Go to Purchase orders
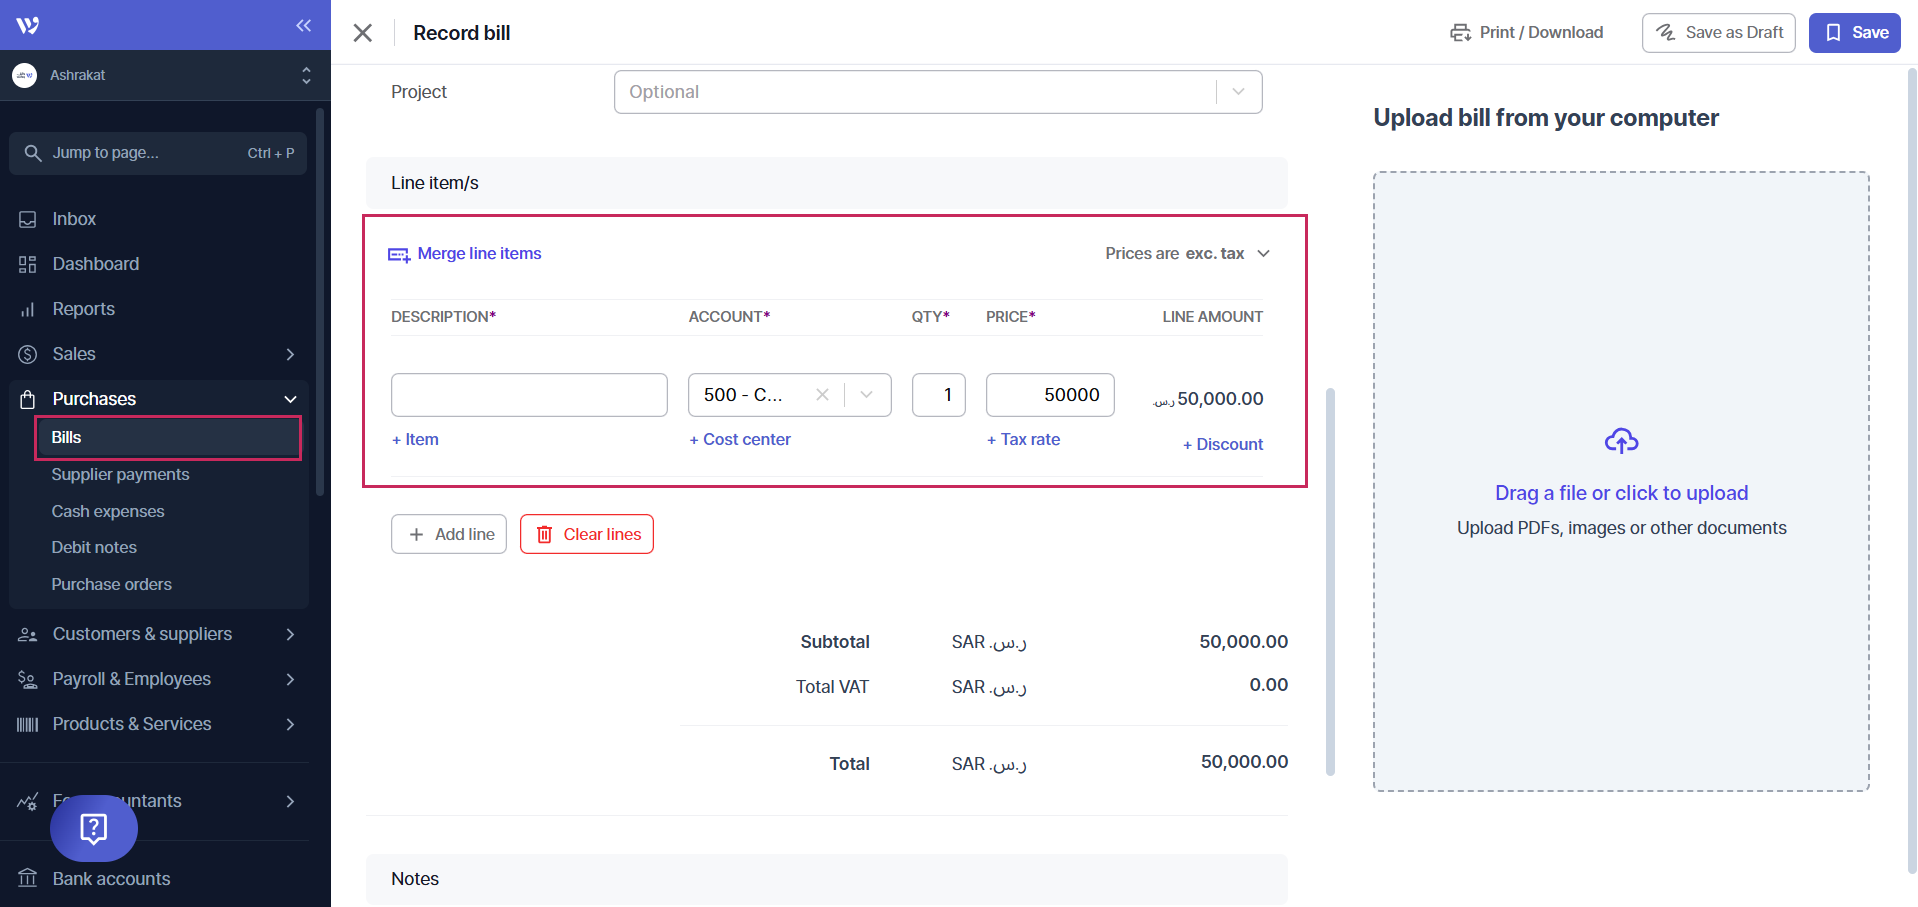 pyautogui.click(x=111, y=584)
